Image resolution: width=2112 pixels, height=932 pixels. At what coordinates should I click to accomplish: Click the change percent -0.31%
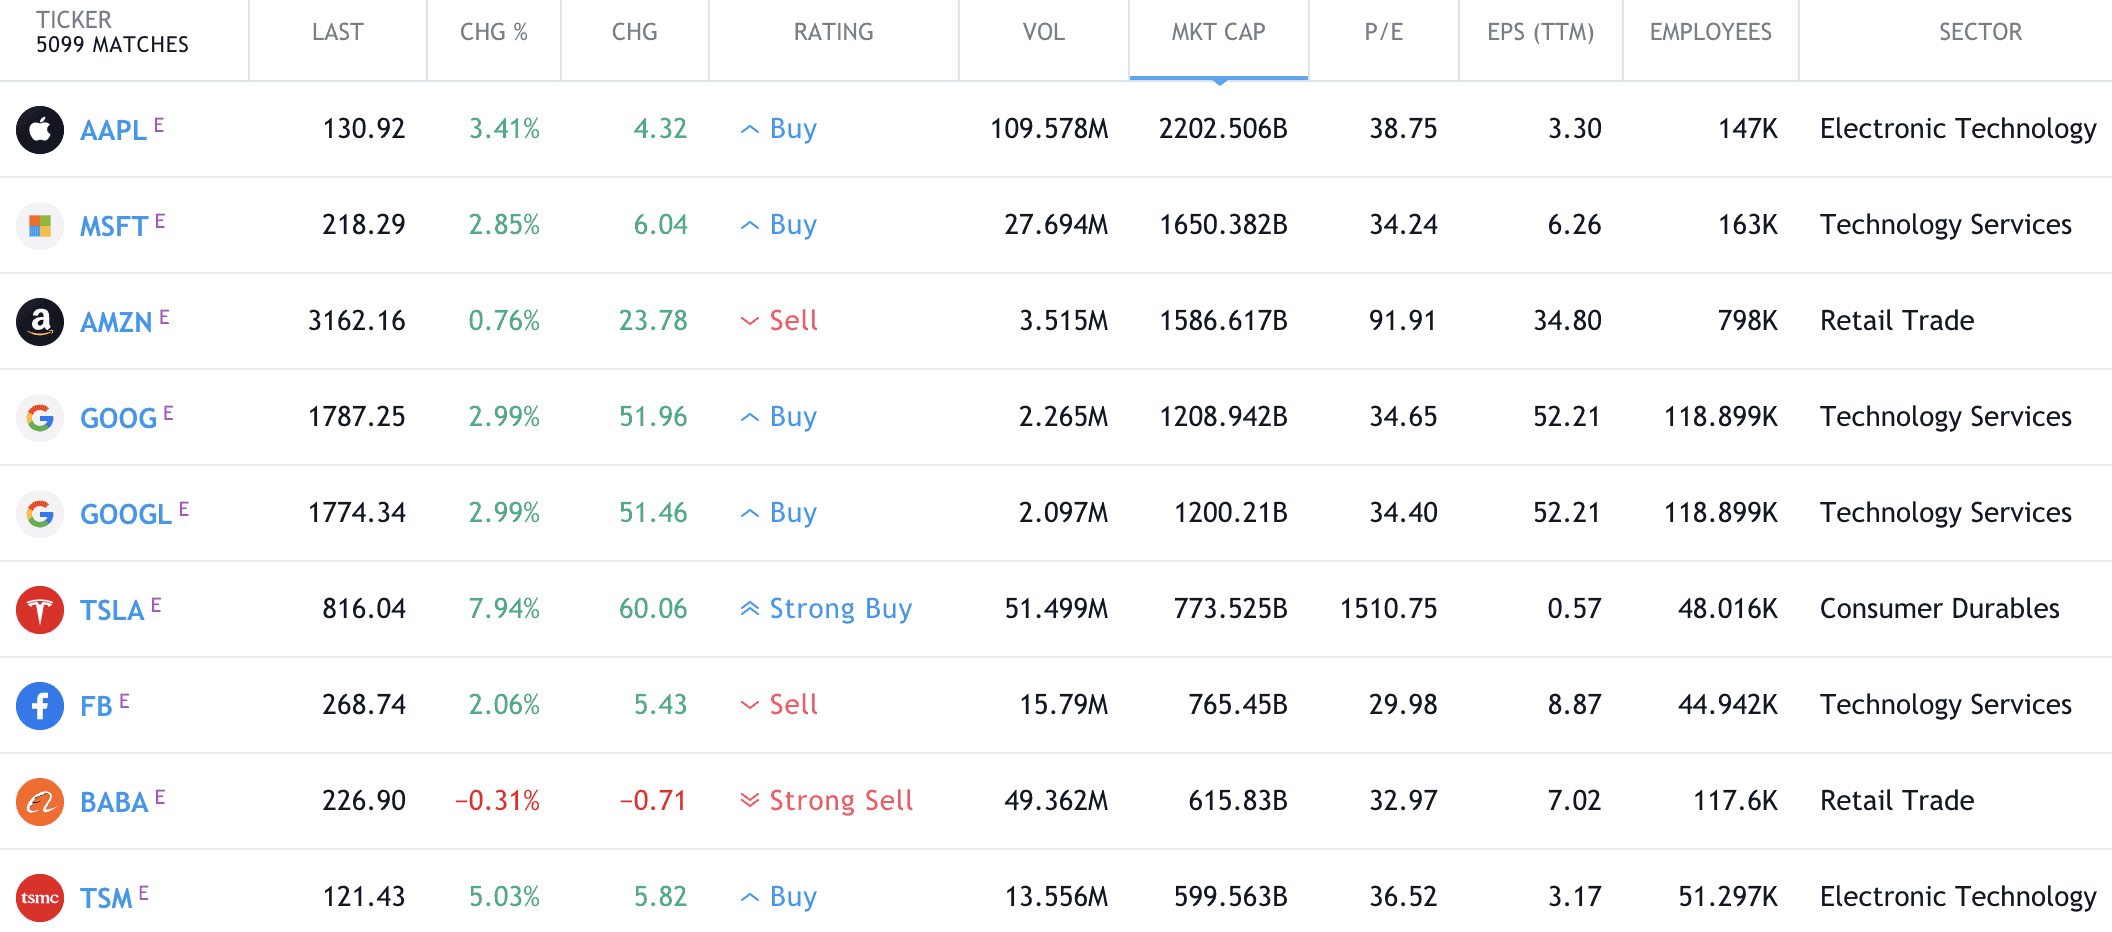click(x=497, y=801)
